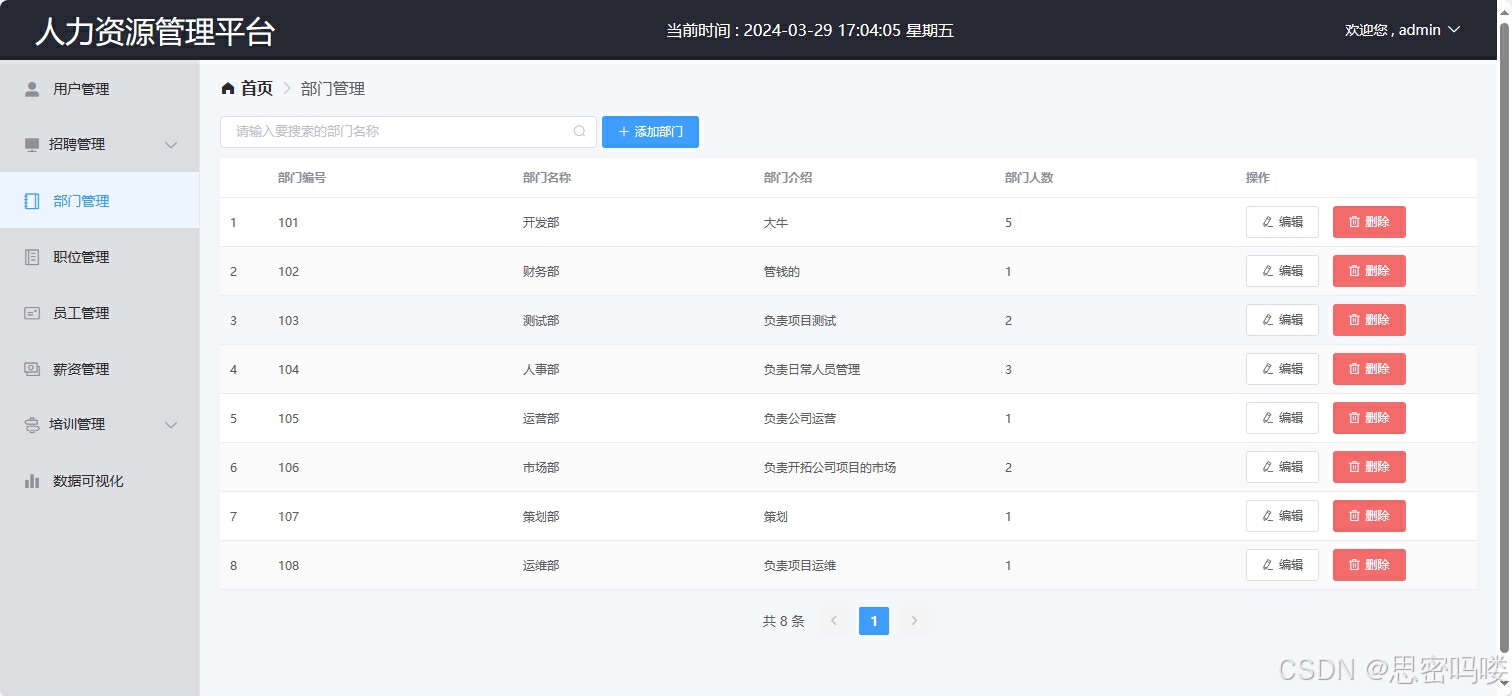Click the 部门人数 column header

[1029, 178]
